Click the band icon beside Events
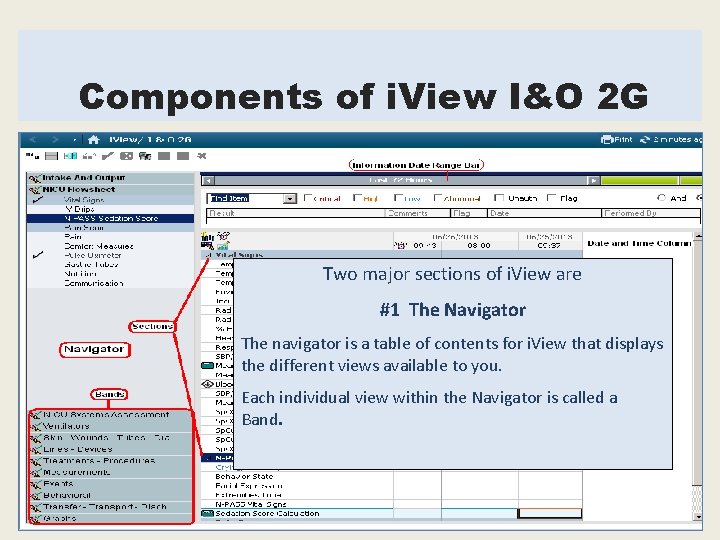The image size is (720, 540). (35, 484)
